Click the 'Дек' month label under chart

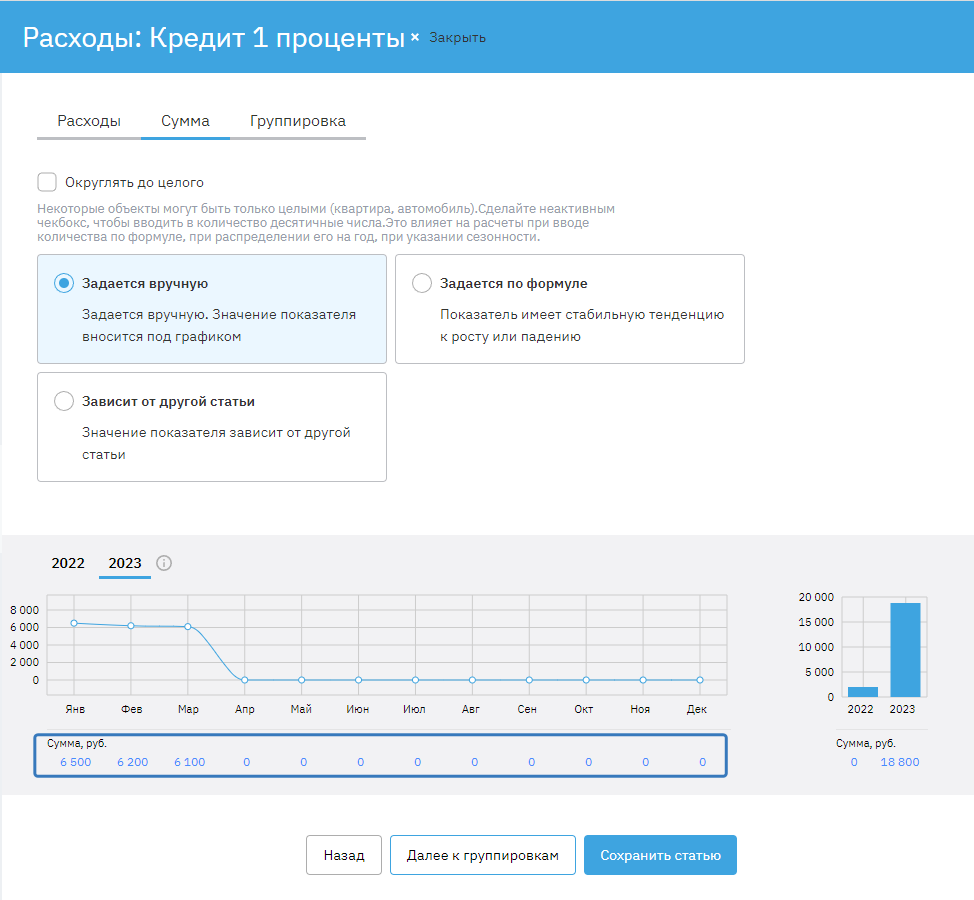(697, 709)
